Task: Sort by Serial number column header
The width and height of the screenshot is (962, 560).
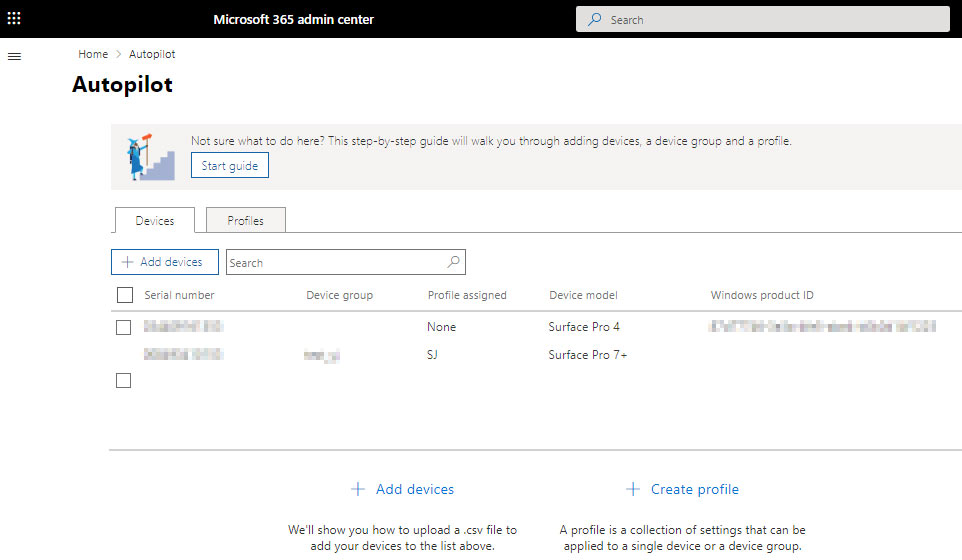Action: pos(179,295)
